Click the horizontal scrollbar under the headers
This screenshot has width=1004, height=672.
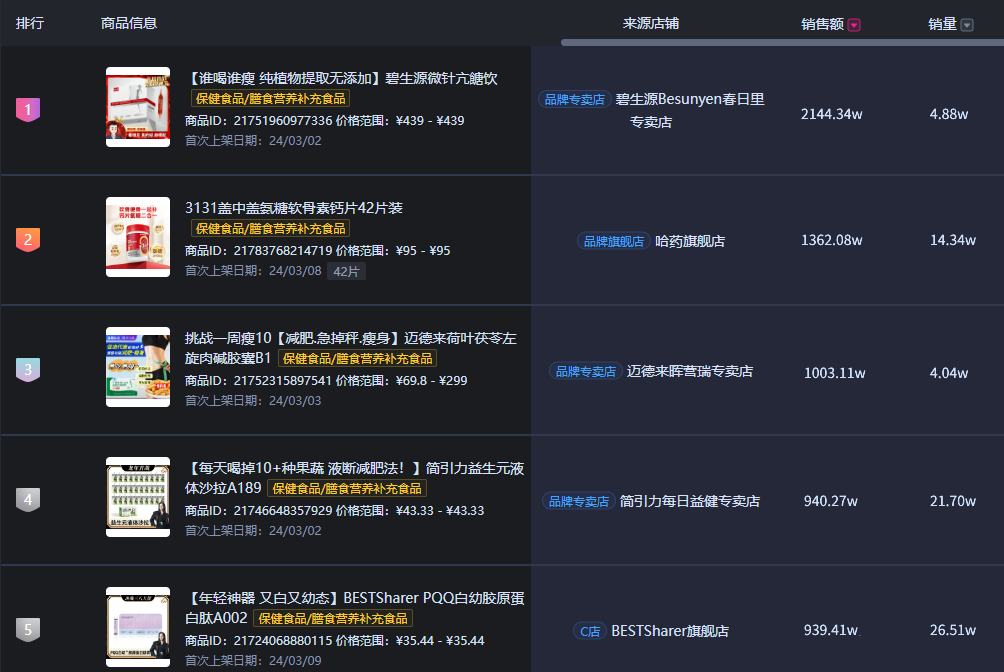(782, 42)
